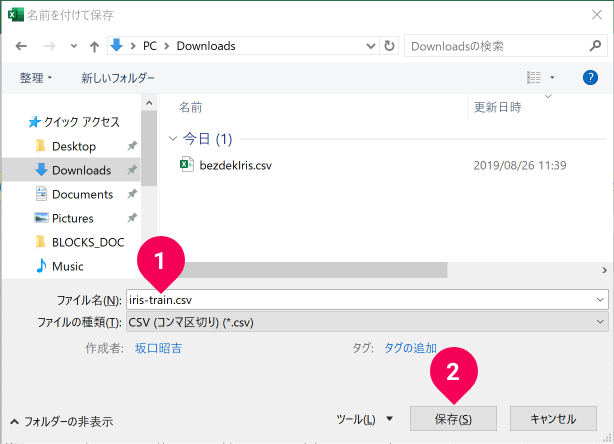Open the 整理 menu

point(36,78)
